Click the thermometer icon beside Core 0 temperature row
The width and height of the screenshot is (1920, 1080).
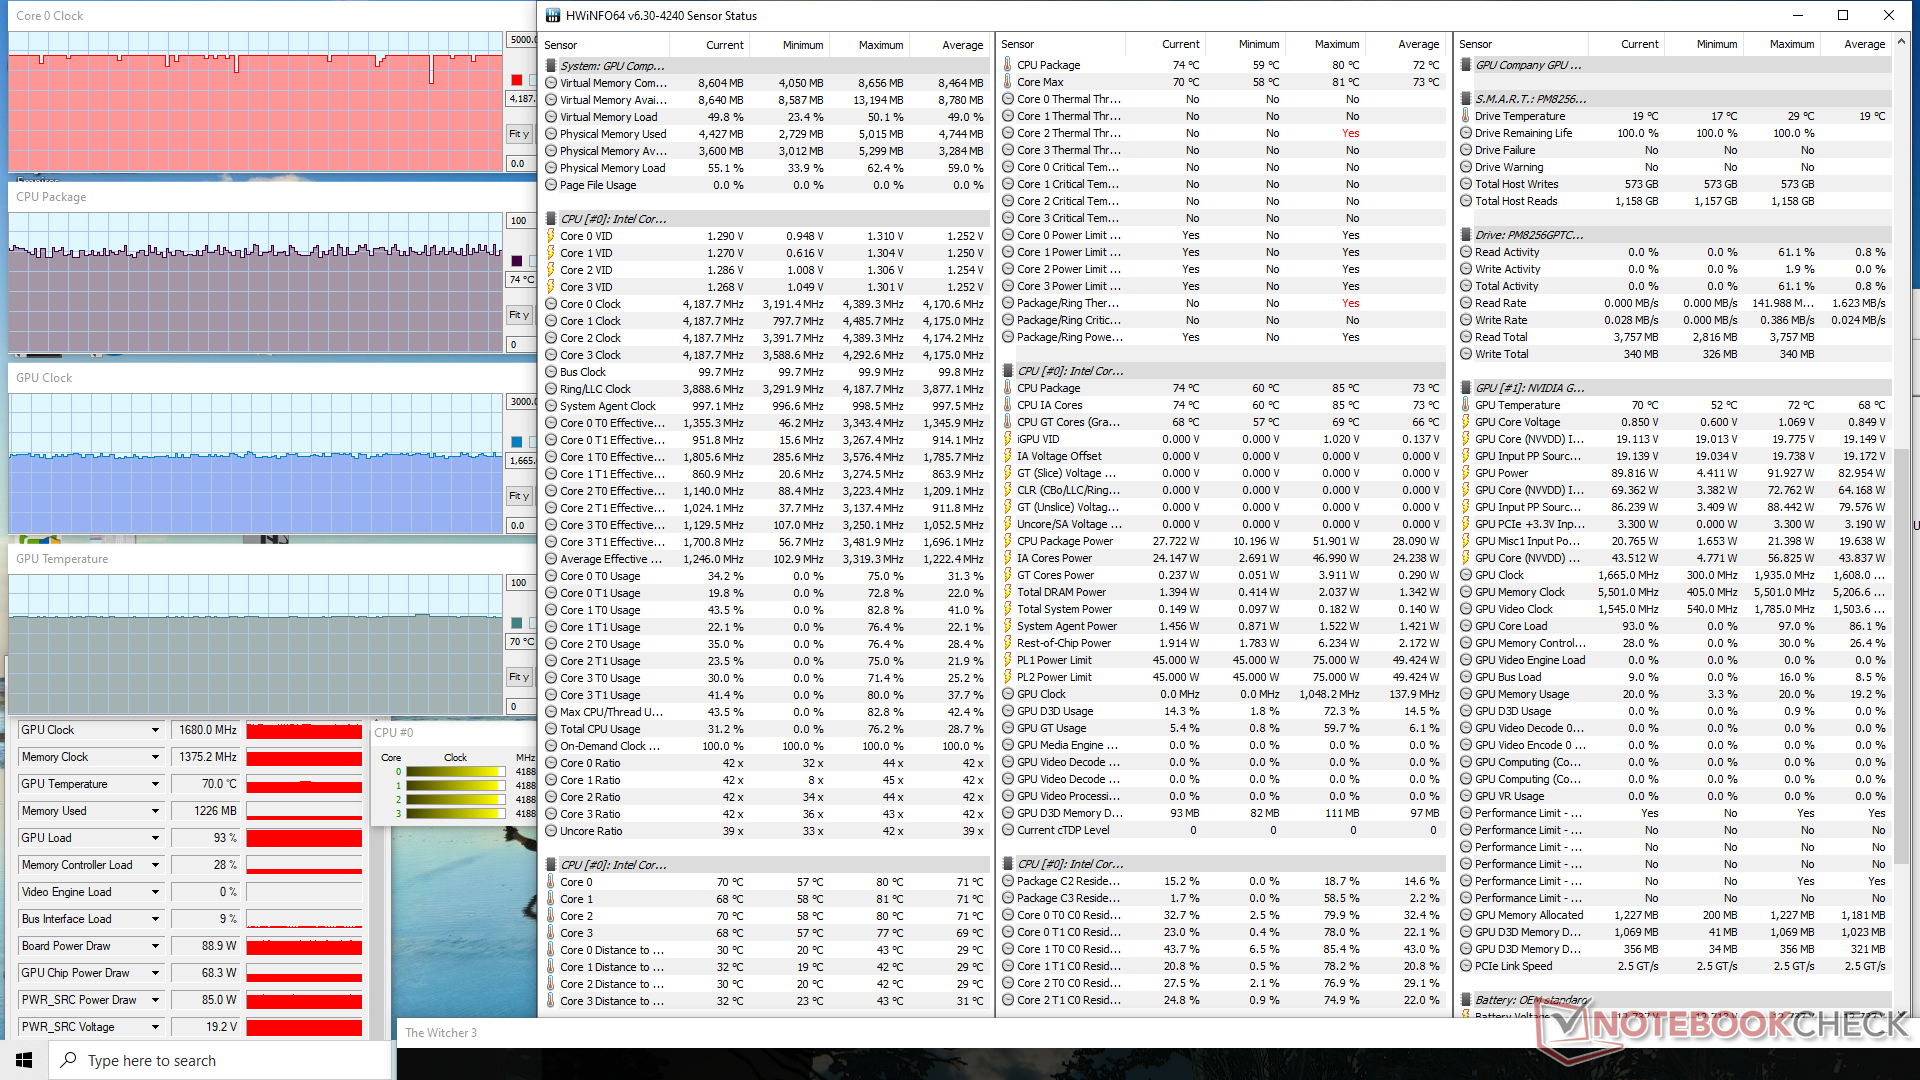click(x=551, y=882)
